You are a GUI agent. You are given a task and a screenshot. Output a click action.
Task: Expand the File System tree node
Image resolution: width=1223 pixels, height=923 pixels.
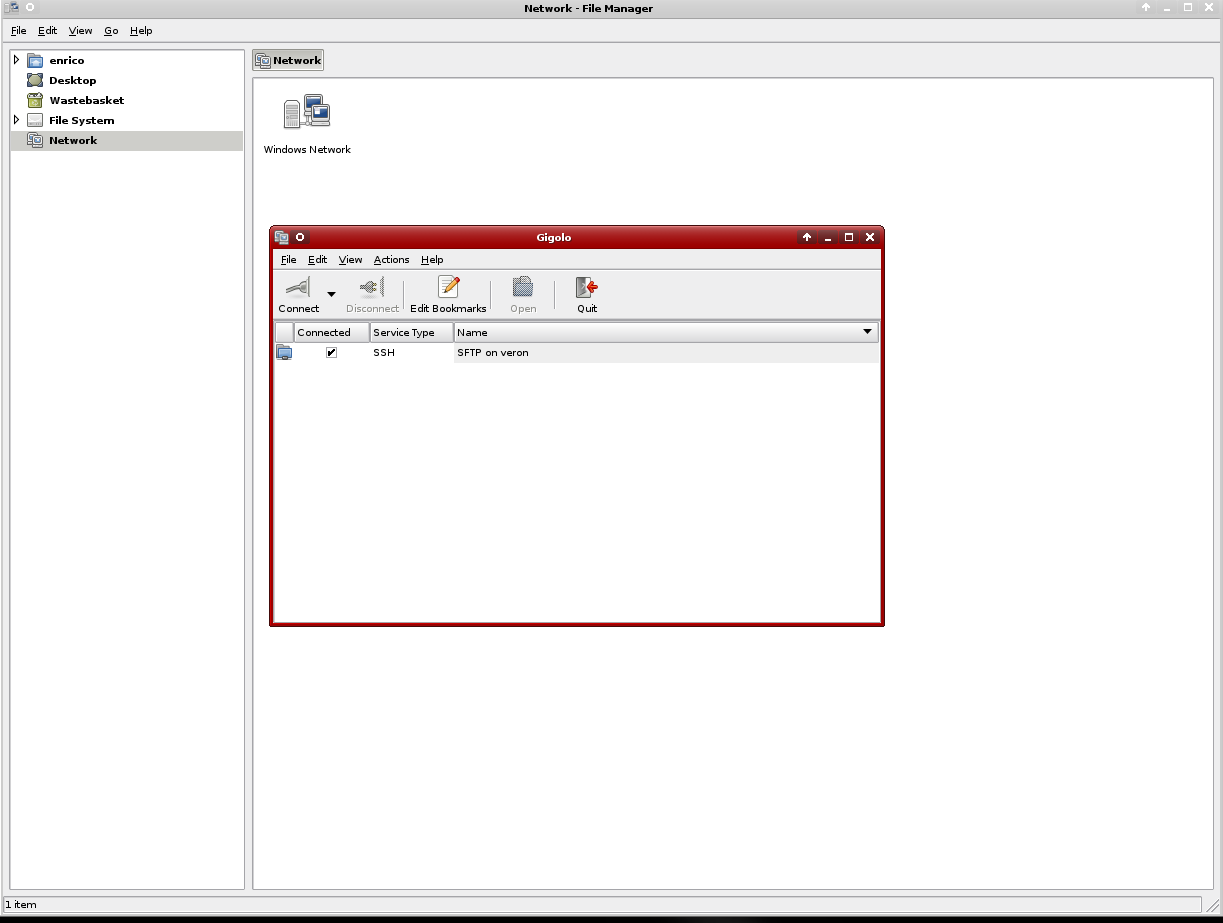click(x=16, y=120)
